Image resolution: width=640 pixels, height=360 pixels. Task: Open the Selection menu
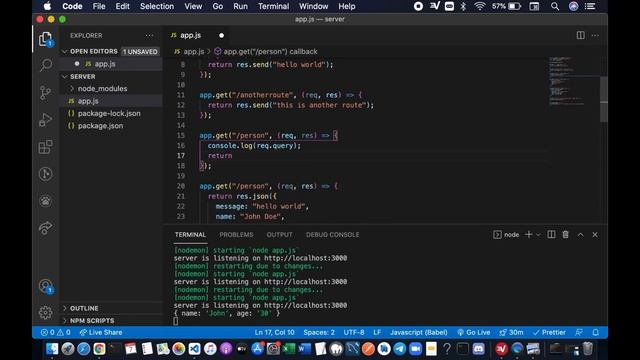(x=157, y=6)
